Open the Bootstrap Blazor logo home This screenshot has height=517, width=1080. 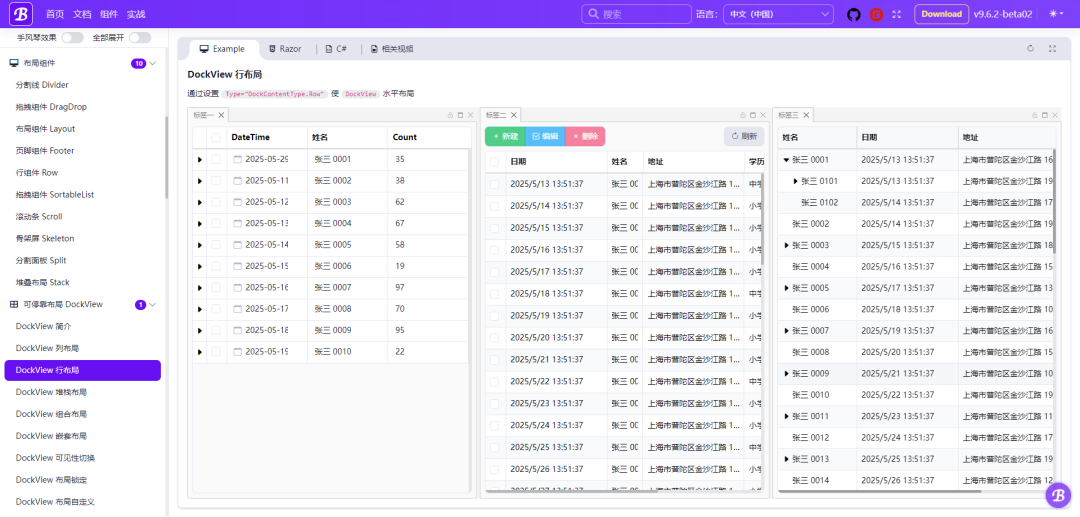21,14
